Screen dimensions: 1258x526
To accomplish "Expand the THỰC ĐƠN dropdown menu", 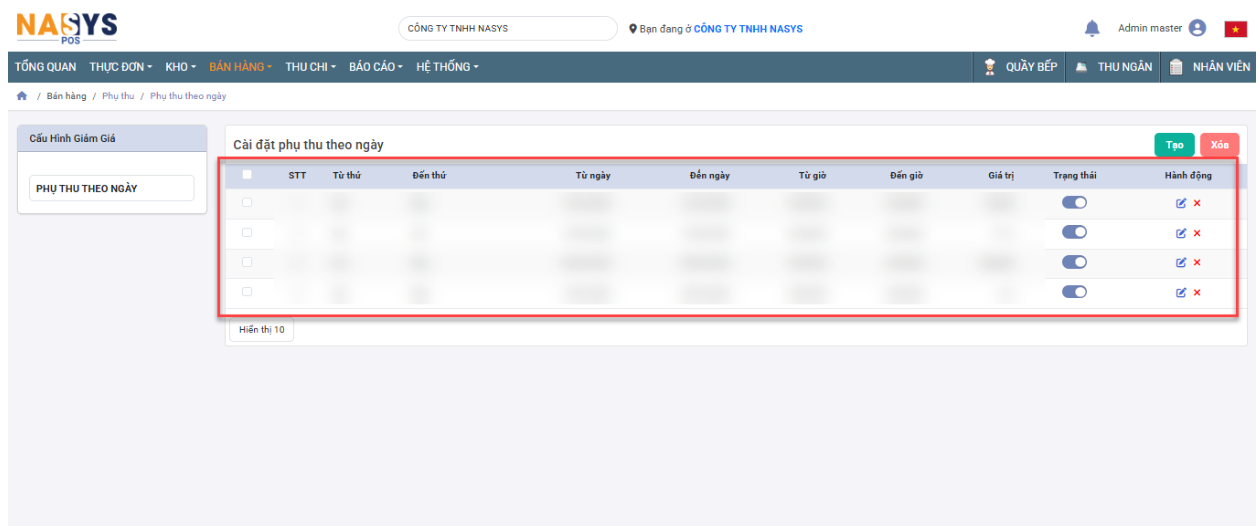I will 120,67.
